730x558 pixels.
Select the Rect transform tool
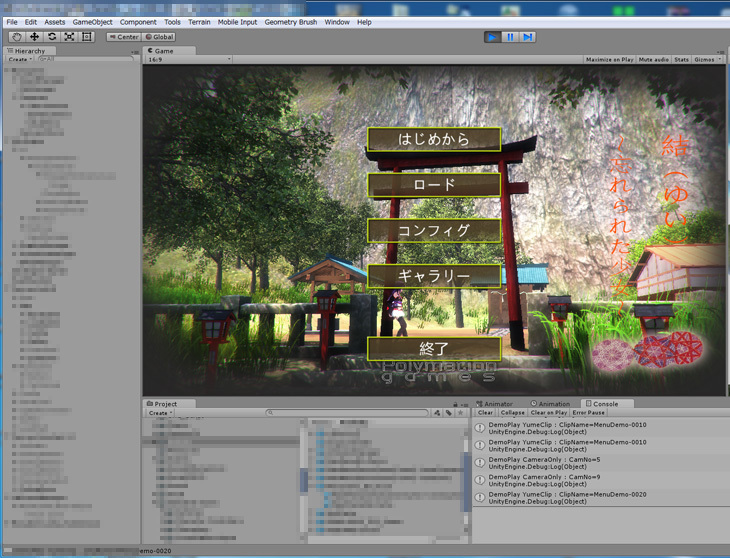[87, 37]
